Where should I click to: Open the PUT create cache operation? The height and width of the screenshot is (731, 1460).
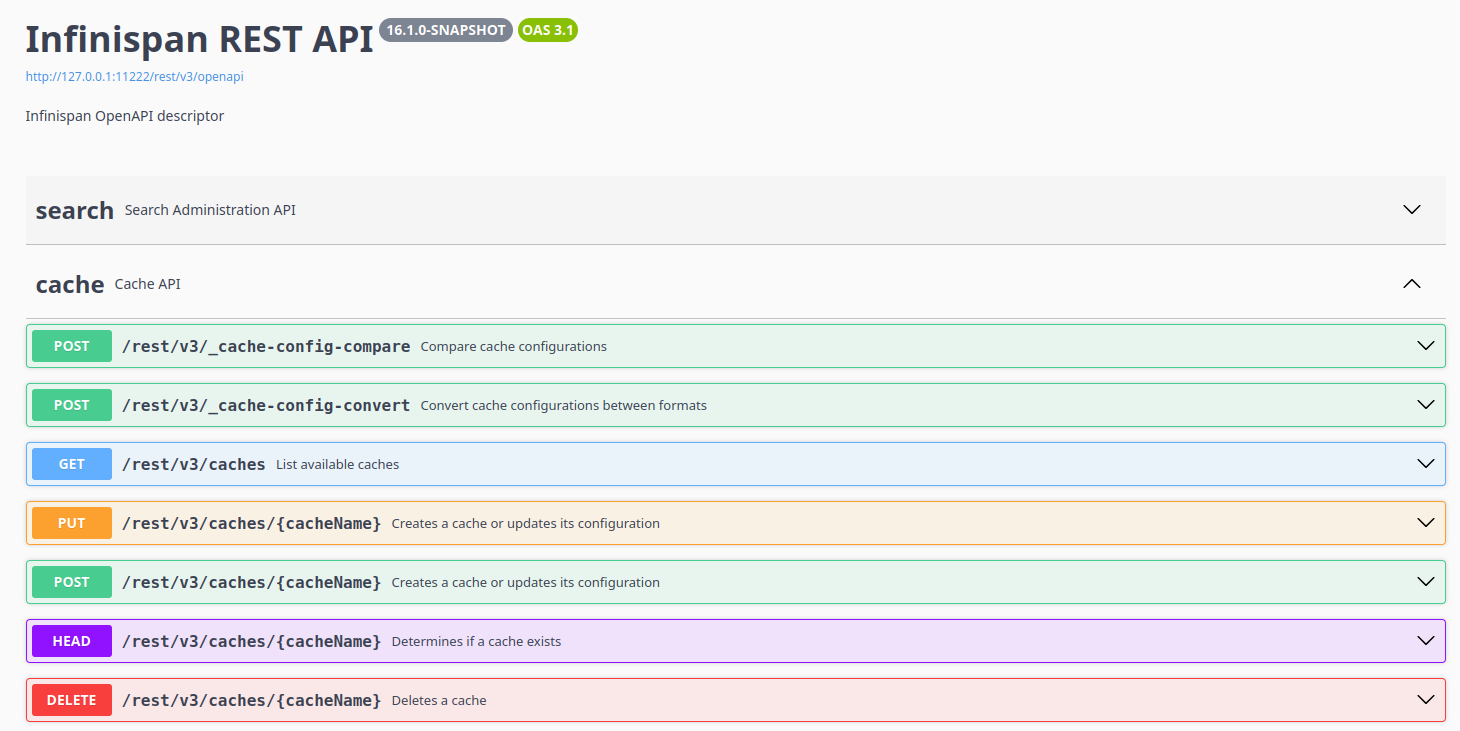click(x=1425, y=522)
